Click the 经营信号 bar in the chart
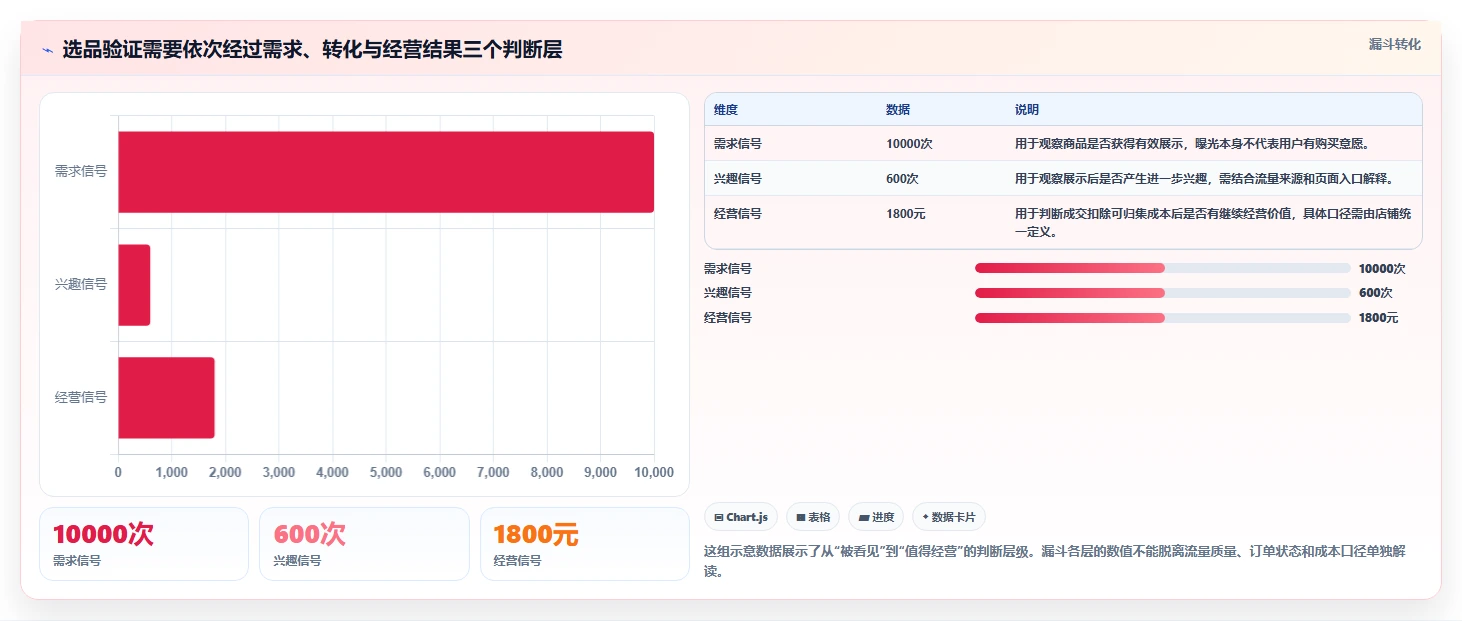The height and width of the screenshot is (621, 1462). tap(166, 398)
